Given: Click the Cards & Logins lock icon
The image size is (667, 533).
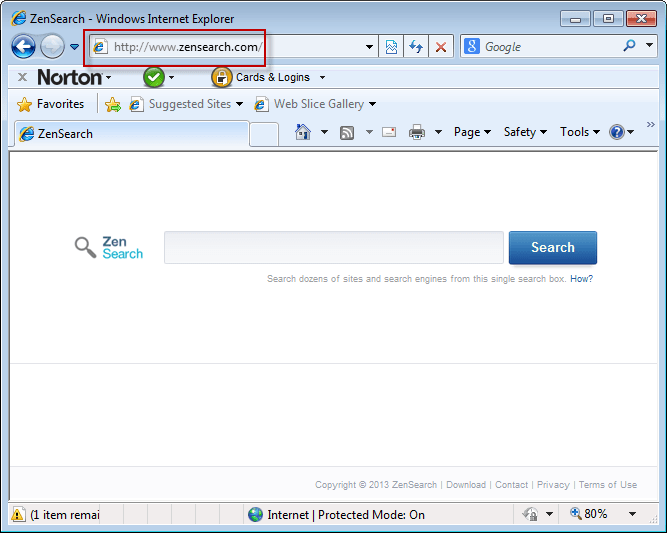Looking at the screenshot, I should tap(221, 77).
